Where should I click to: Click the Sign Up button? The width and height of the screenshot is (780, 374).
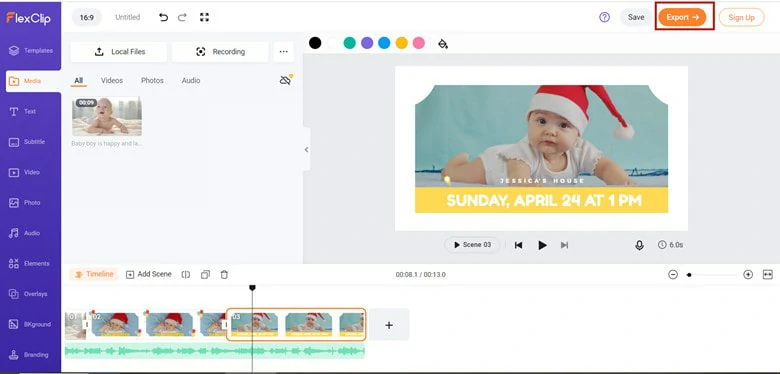pos(741,17)
